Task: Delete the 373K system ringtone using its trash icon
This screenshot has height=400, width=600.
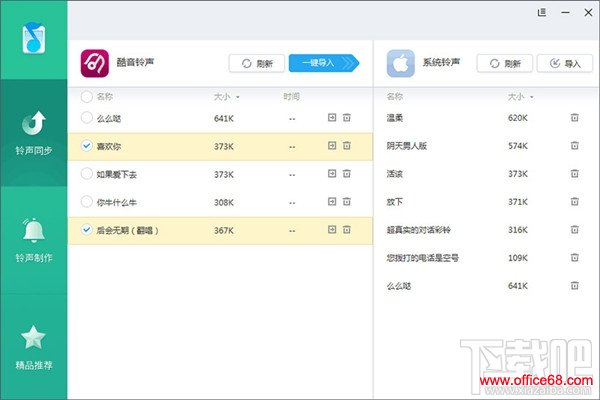Action: click(574, 173)
